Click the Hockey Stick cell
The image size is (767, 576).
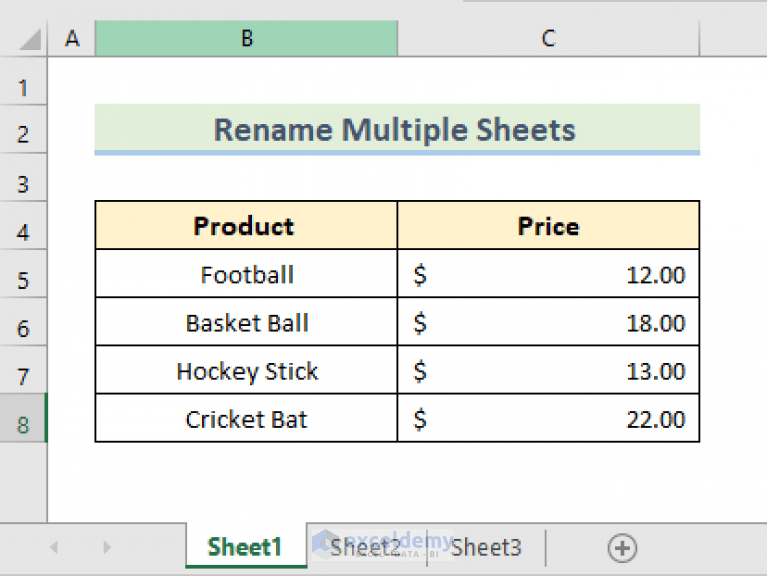[x=247, y=370]
